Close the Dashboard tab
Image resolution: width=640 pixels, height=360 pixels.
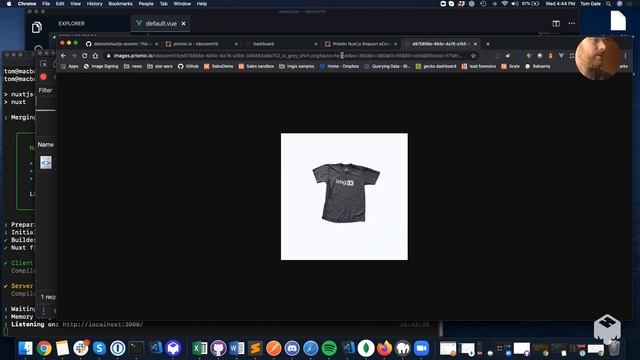[316, 44]
